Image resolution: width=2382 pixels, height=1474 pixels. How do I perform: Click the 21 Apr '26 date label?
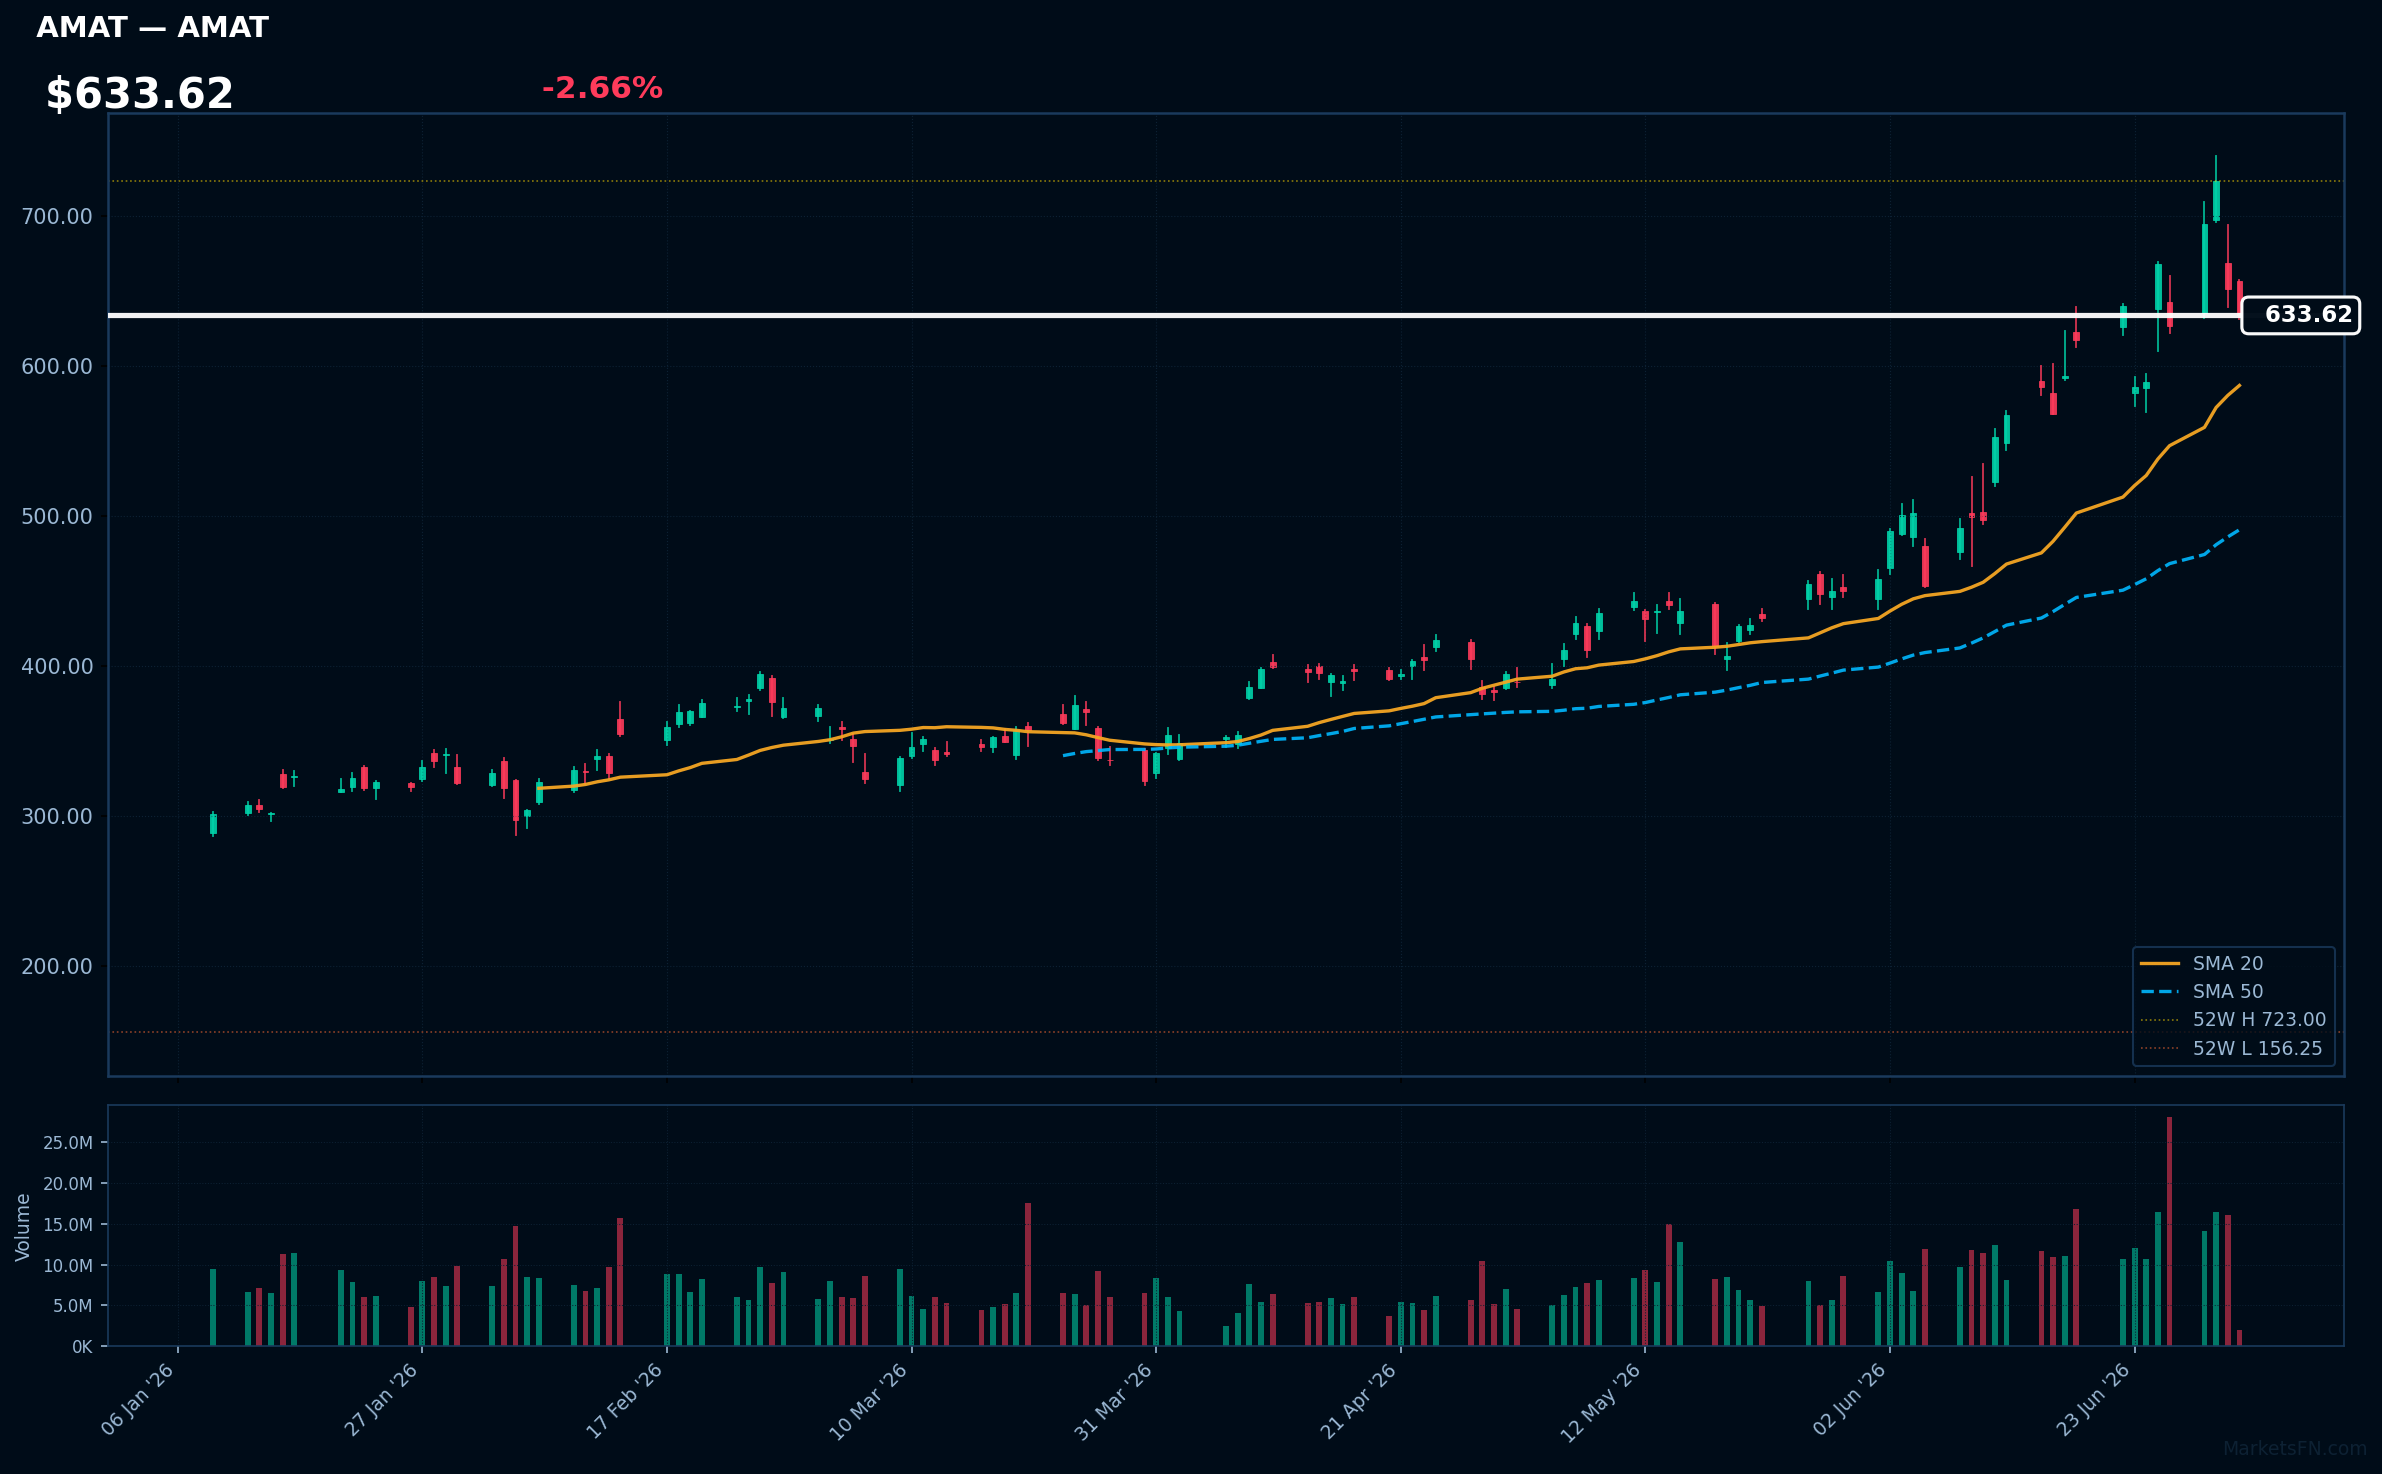pos(1359,1400)
